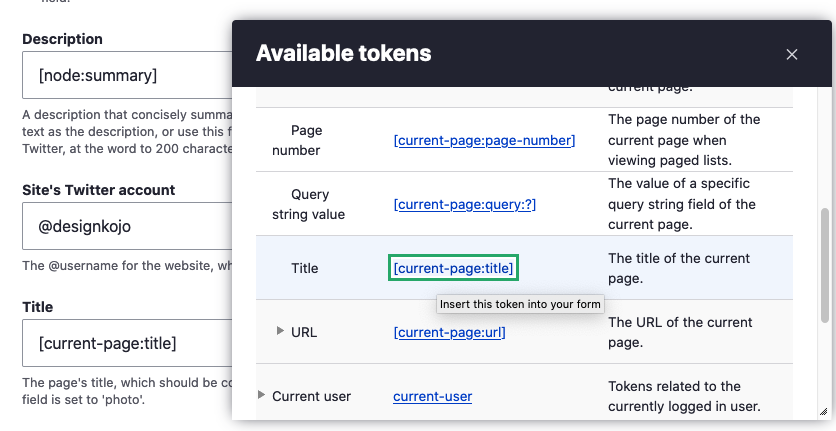
Task: Open the current-user token link
Action: 432,396
